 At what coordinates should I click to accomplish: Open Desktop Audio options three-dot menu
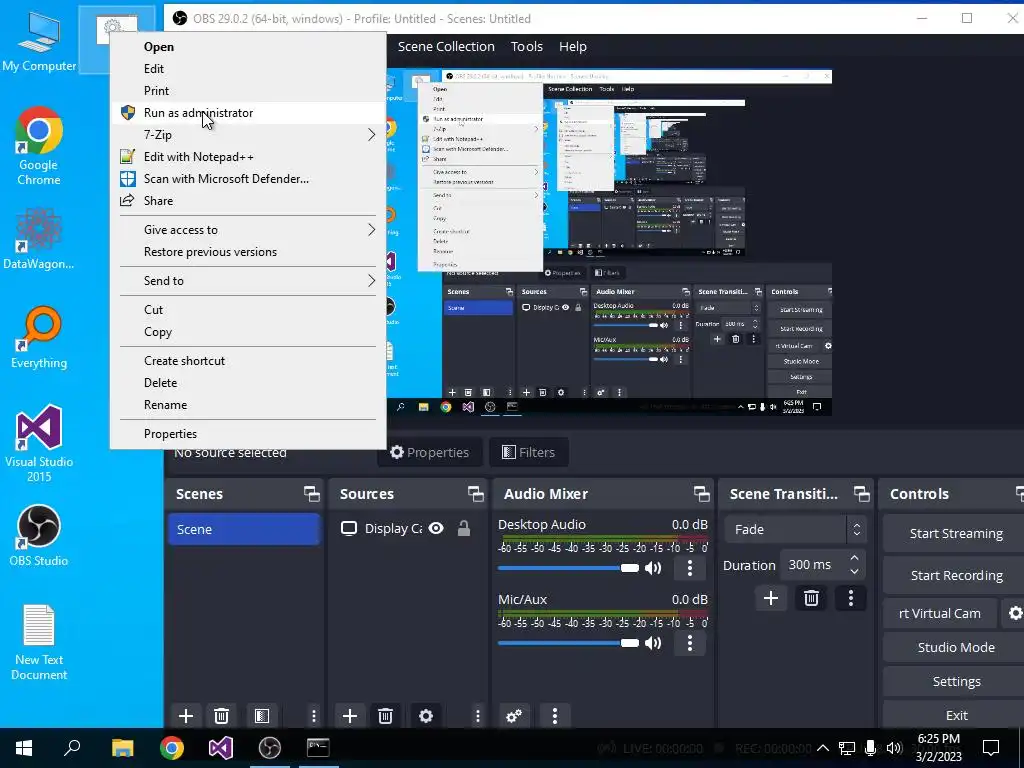coord(690,568)
